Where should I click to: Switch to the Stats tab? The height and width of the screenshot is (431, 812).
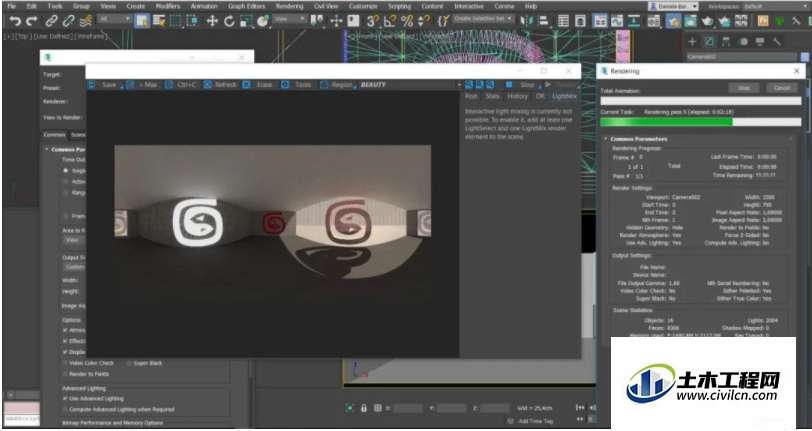coord(492,96)
